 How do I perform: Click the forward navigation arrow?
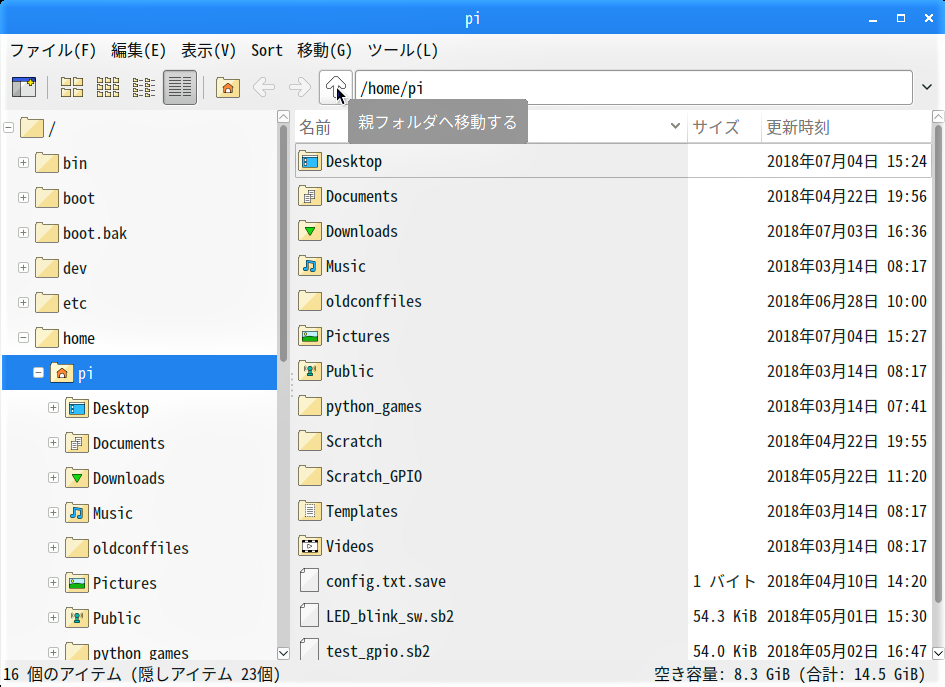point(300,87)
